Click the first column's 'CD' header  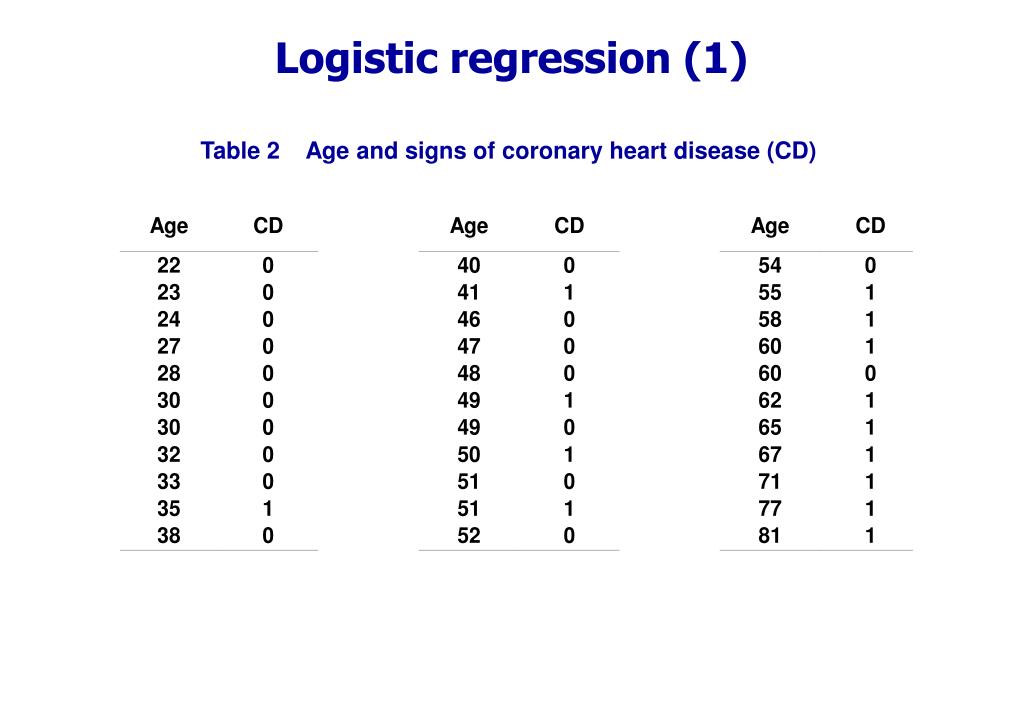(x=268, y=226)
